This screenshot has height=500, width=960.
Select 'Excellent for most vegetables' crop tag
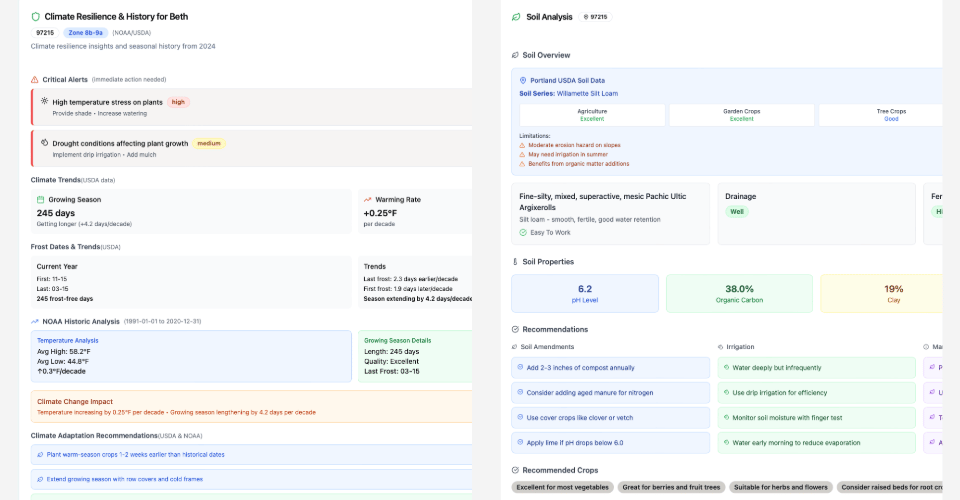click(562, 487)
